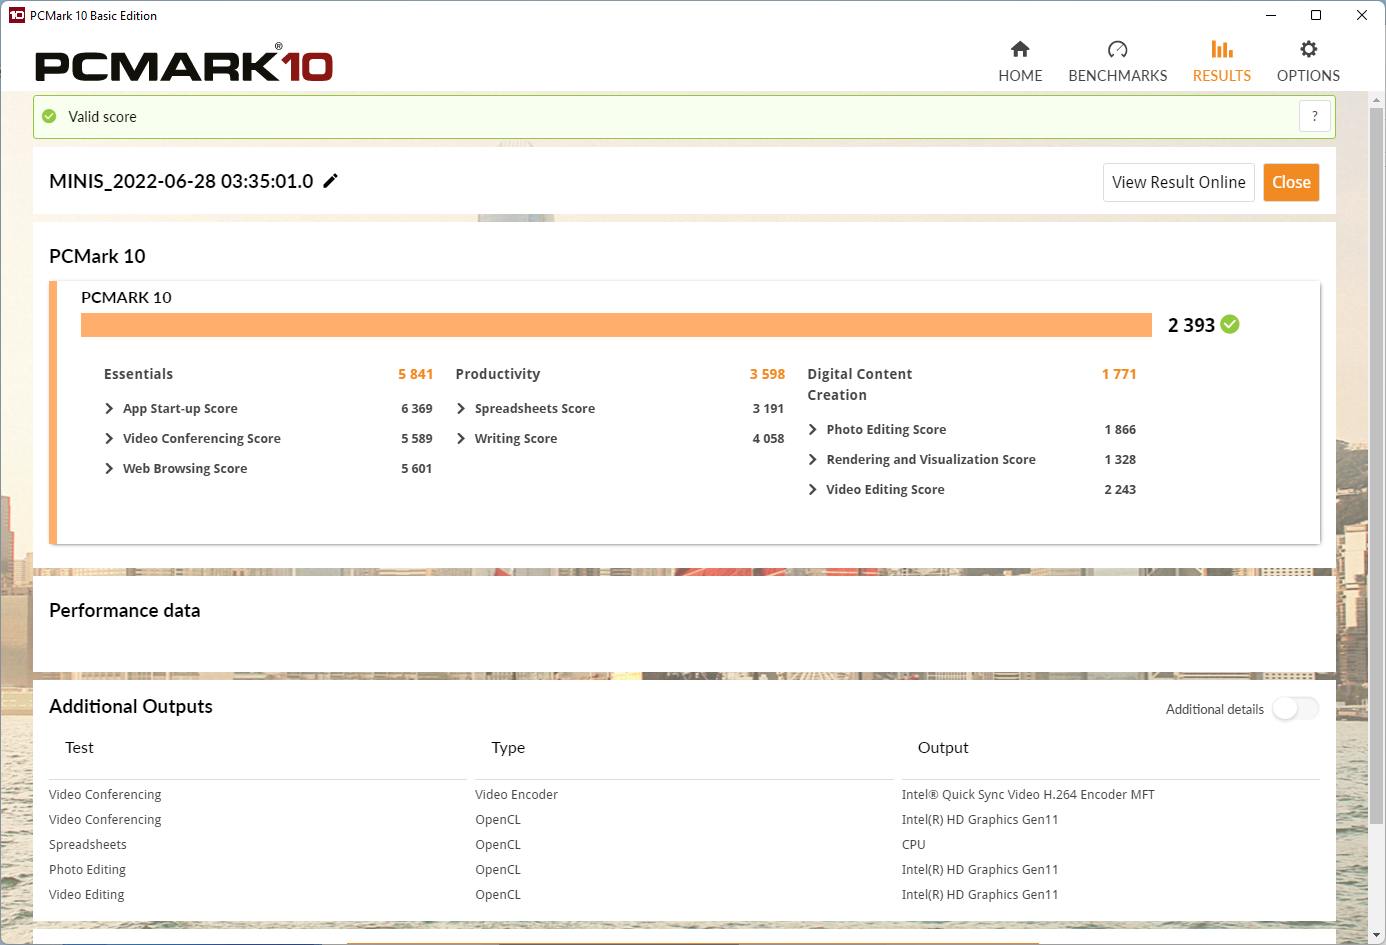This screenshot has height=945, width=1386.
Task: Click the green checkmark beside score 2 393
Action: [x=1230, y=324]
